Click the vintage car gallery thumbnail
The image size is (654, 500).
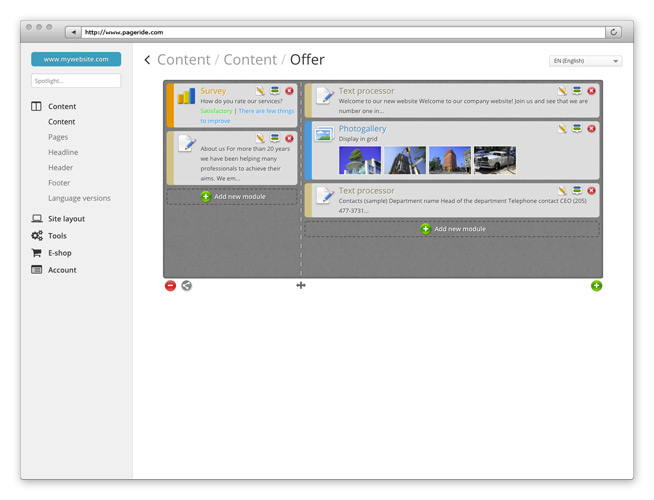[x=494, y=160]
